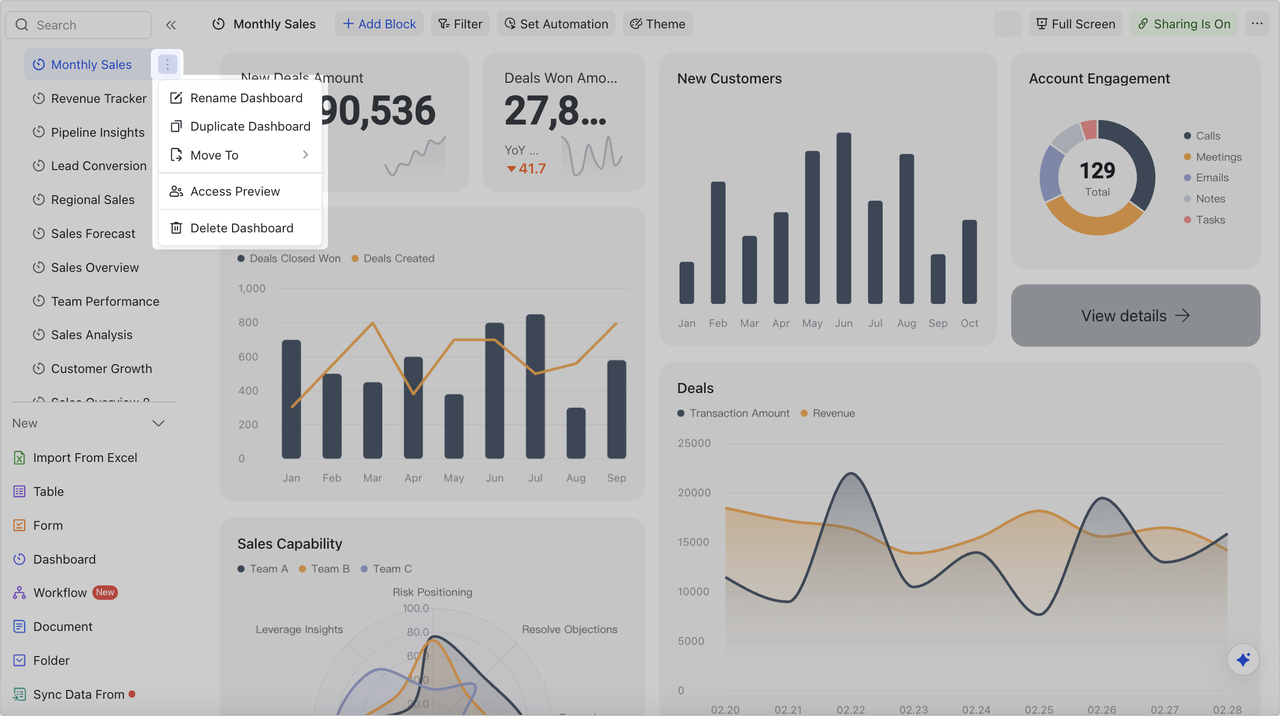Toggle Team C legend in Sales Capability

tap(387, 569)
